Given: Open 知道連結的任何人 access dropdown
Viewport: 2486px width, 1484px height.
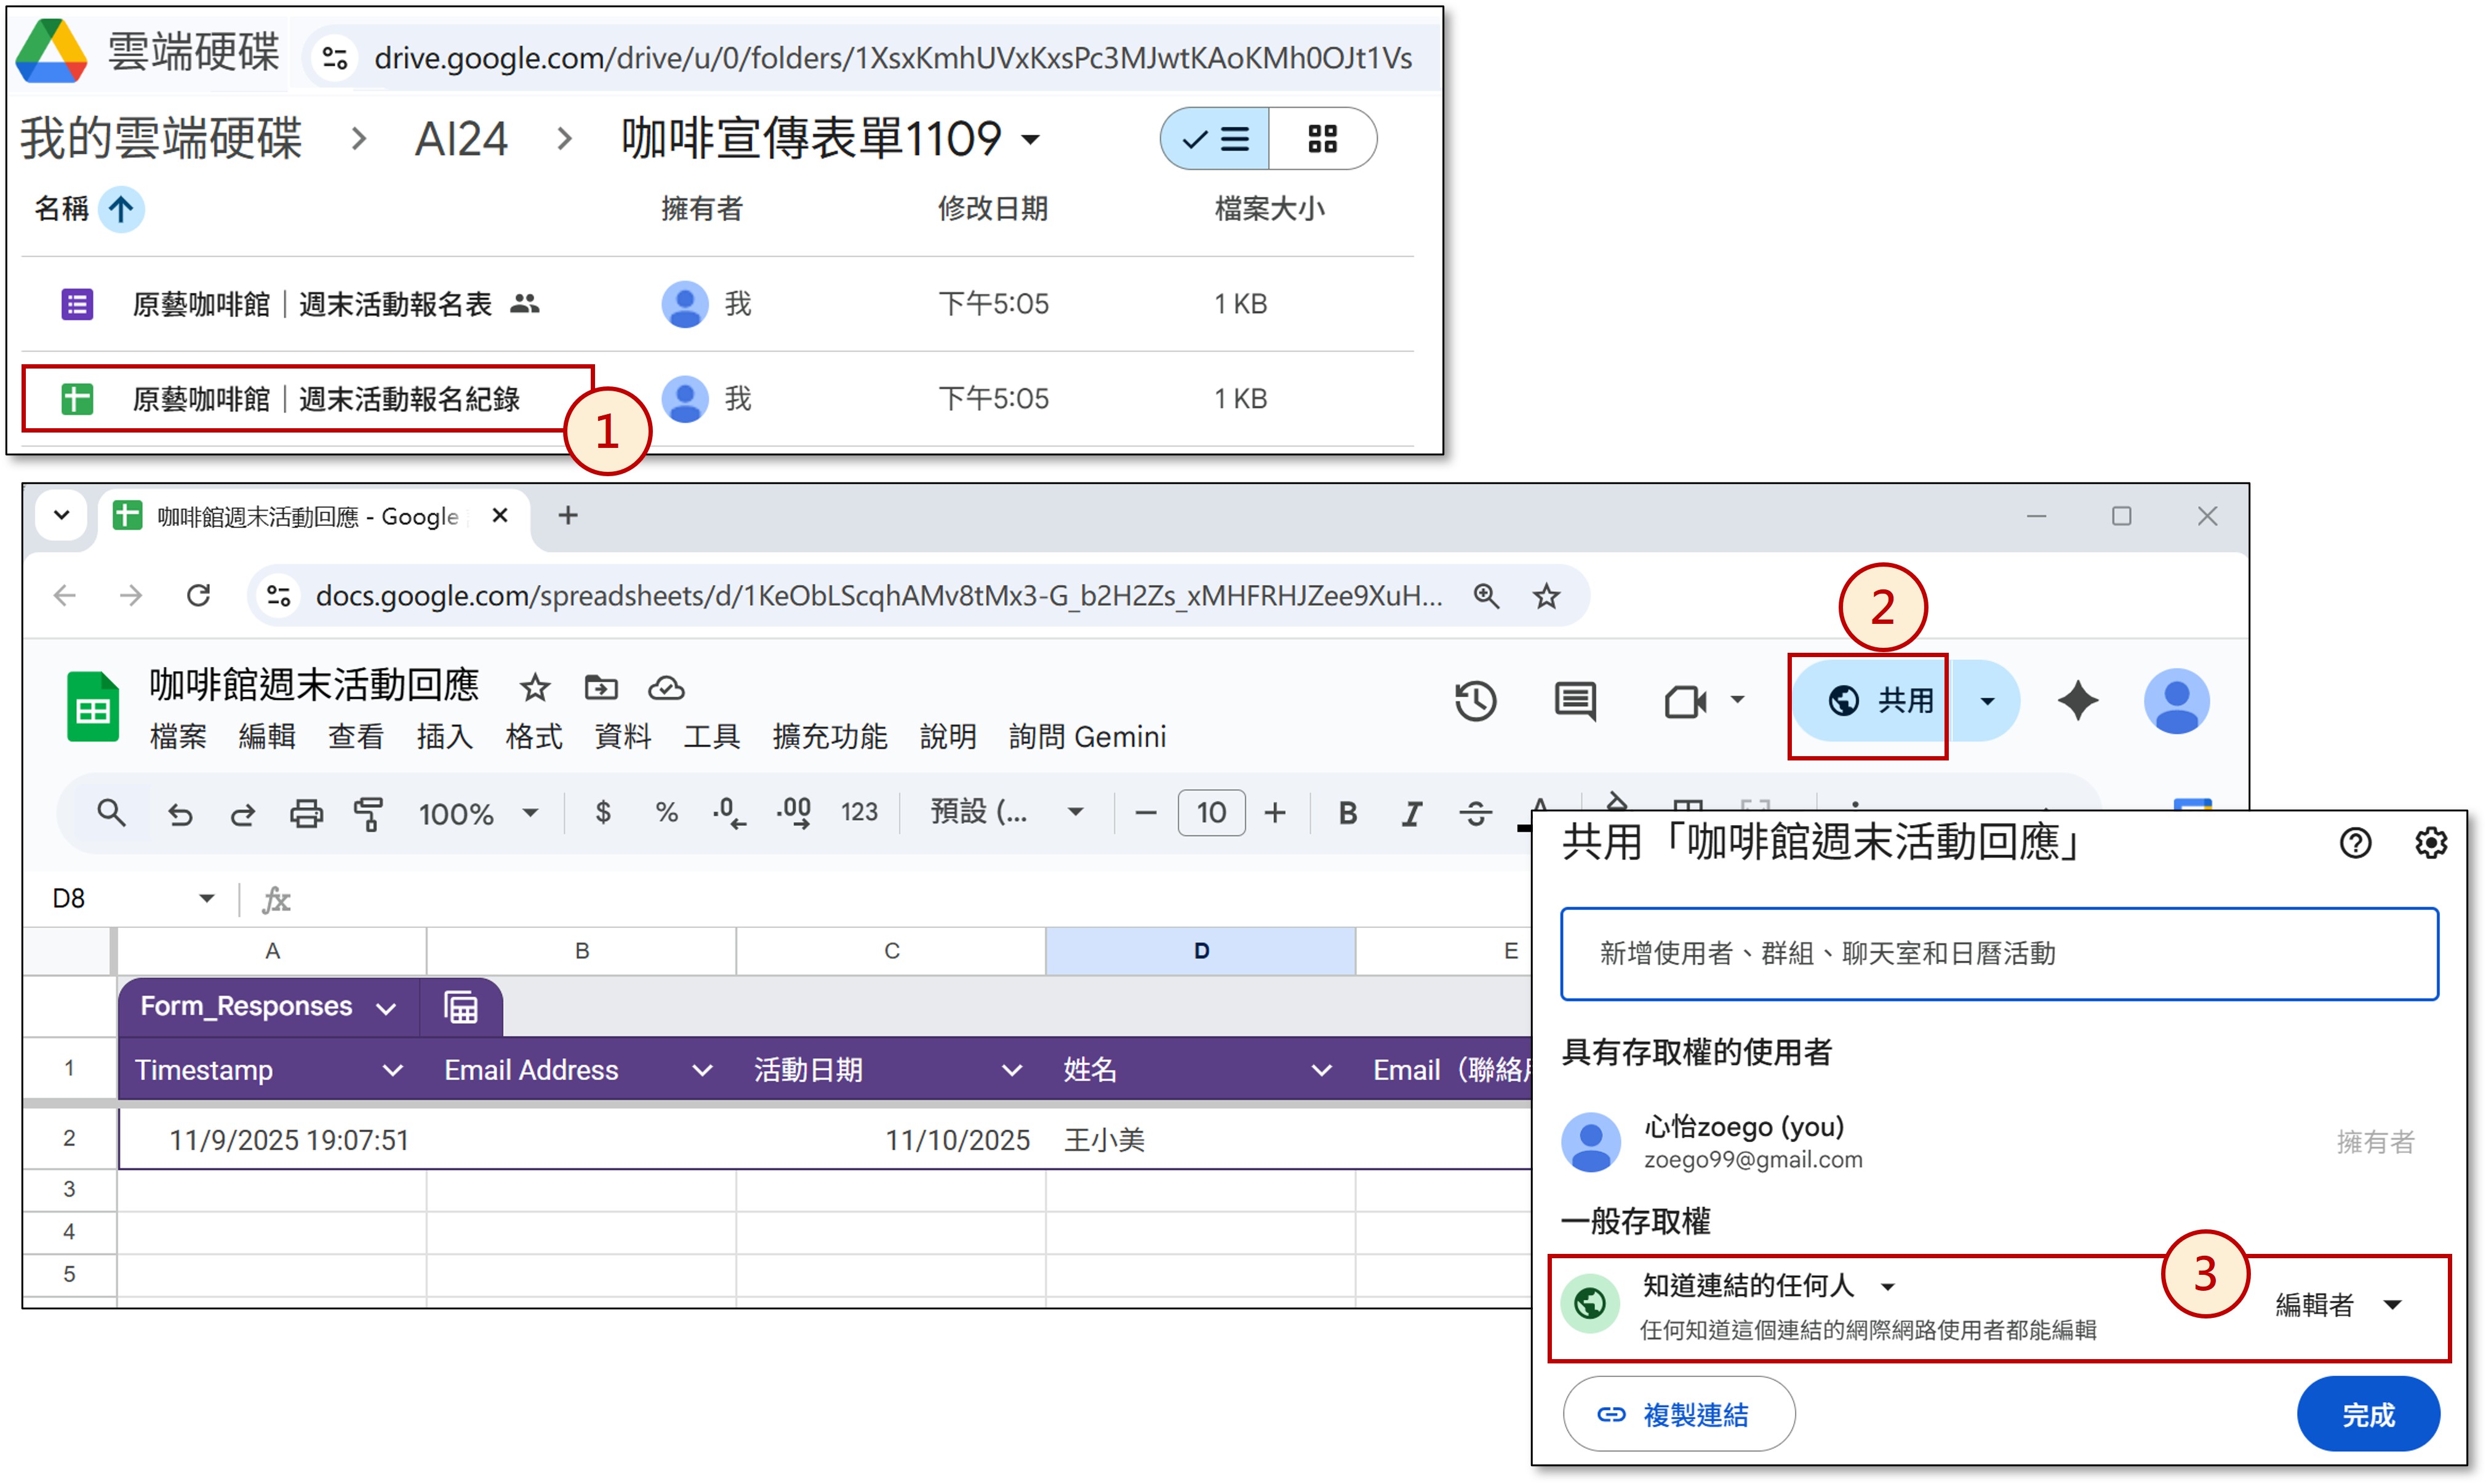Looking at the screenshot, I should (x=1768, y=1286).
